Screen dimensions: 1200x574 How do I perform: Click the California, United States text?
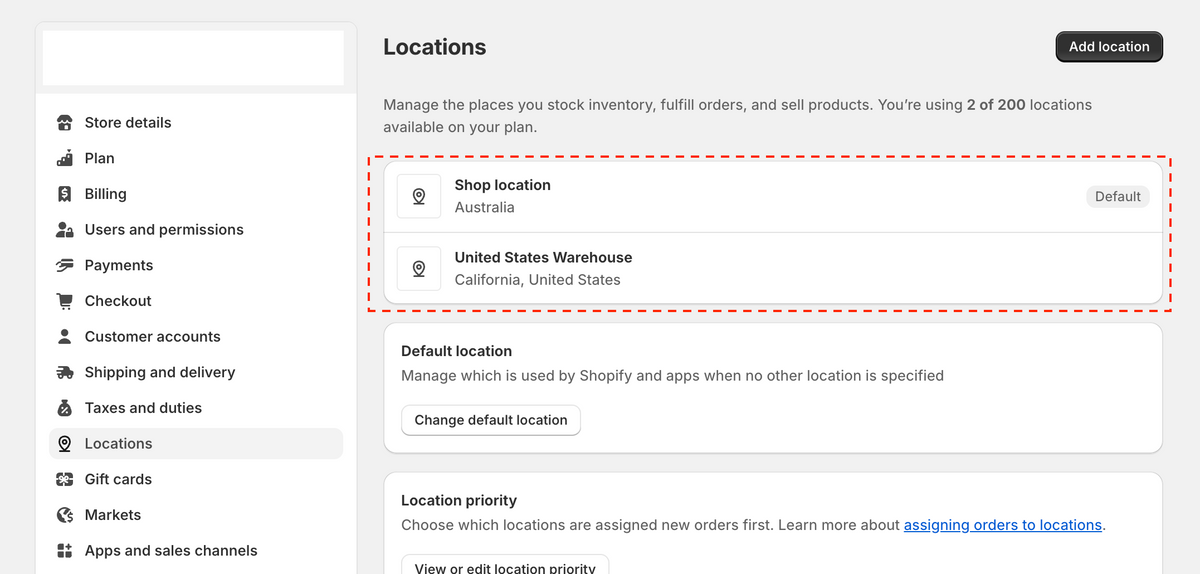coord(538,280)
